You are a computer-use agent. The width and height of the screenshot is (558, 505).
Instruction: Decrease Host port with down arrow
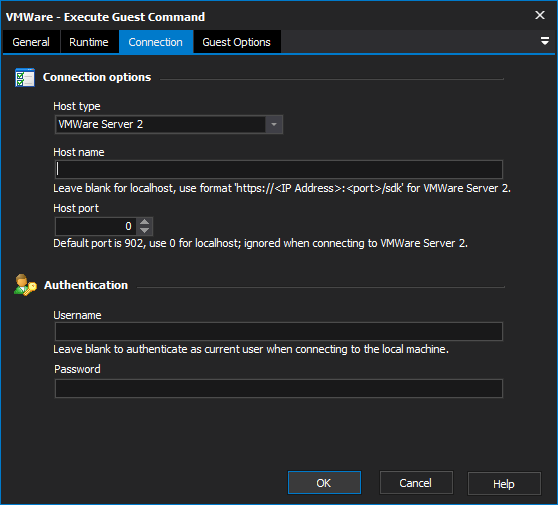point(144,231)
